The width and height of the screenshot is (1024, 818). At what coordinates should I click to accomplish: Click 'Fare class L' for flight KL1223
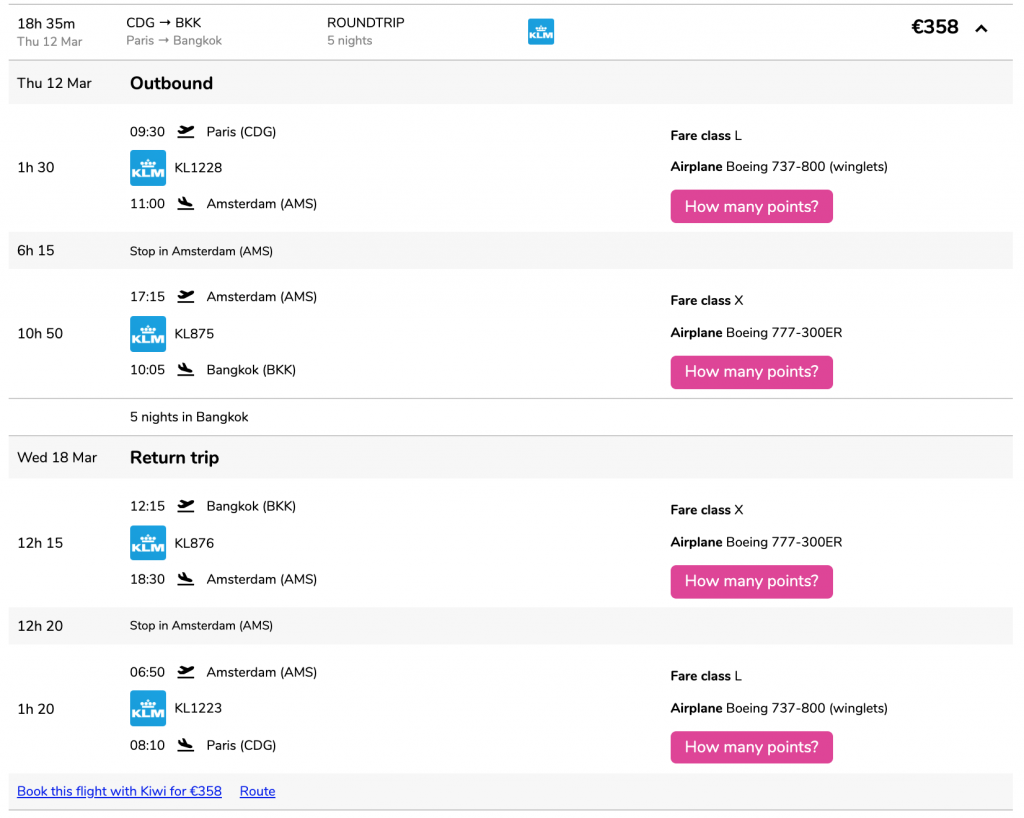706,676
